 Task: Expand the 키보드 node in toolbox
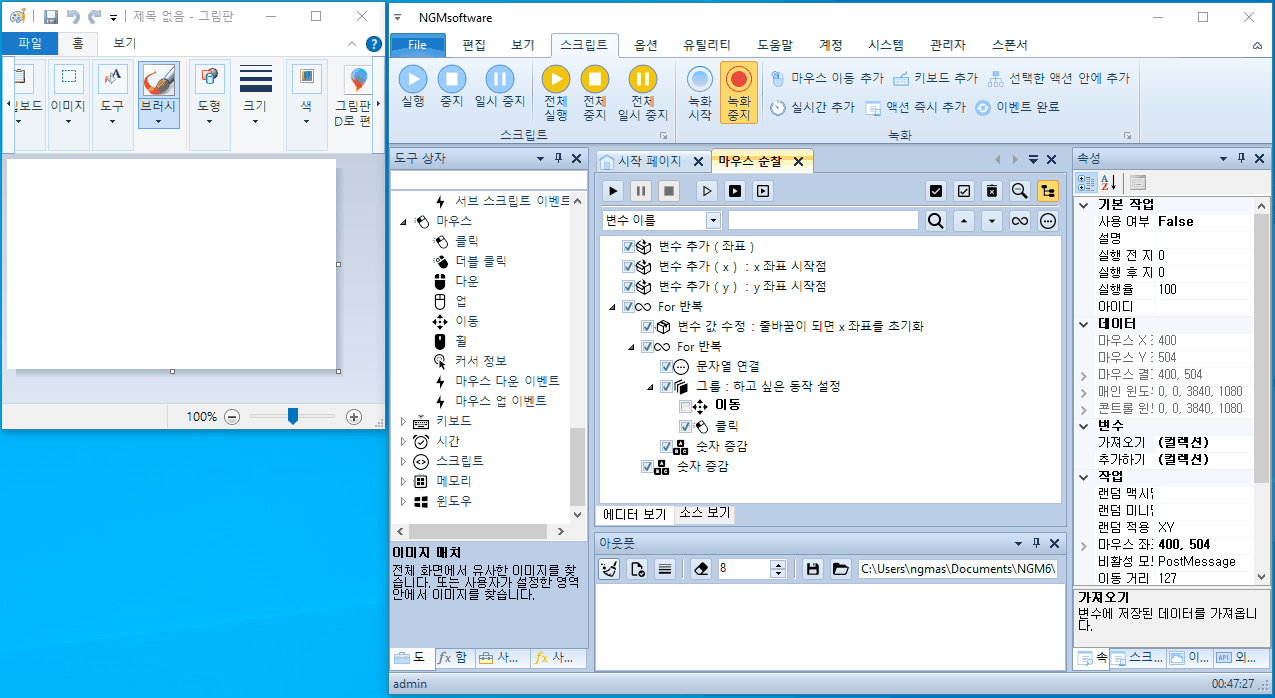pos(404,421)
